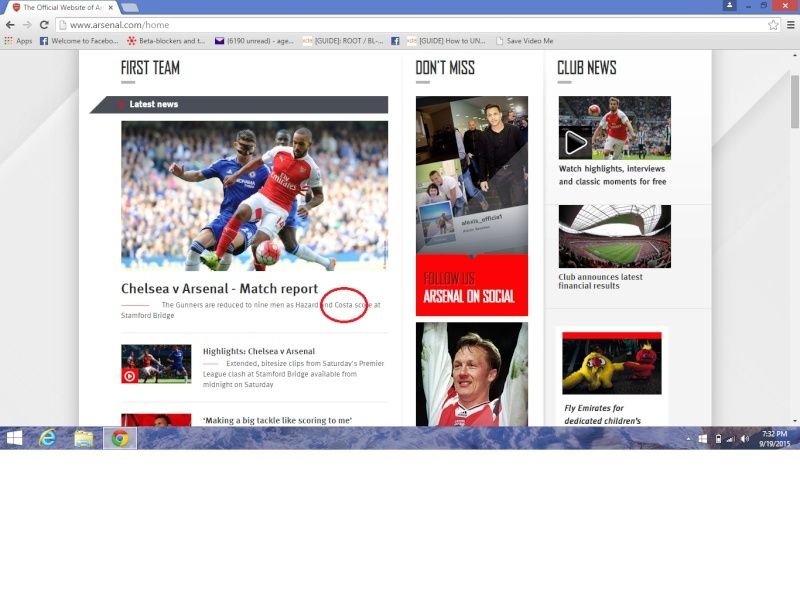
Task: Open the GUIDE How to UN bookmark
Action: [x=446, y=41]
